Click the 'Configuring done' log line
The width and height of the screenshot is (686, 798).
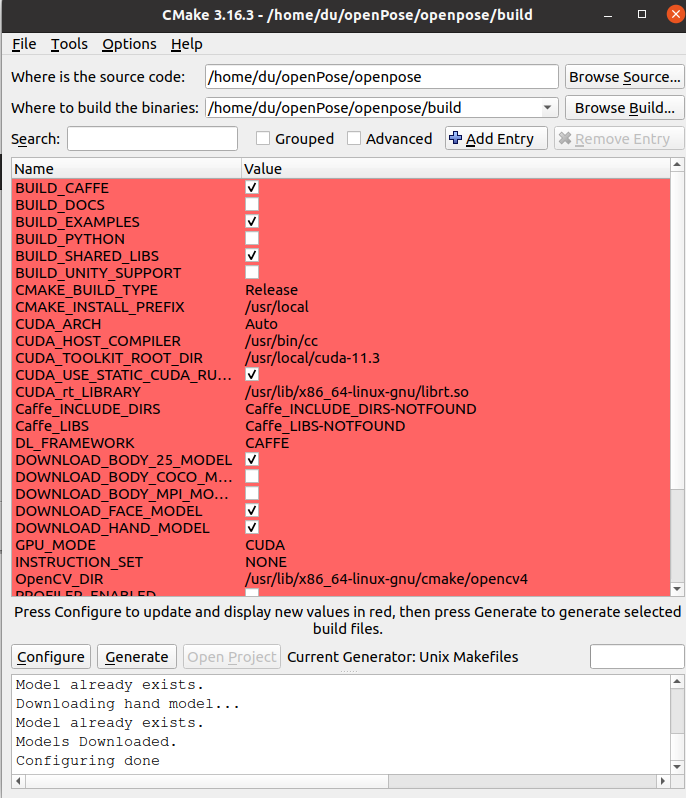tap(88, 761)
